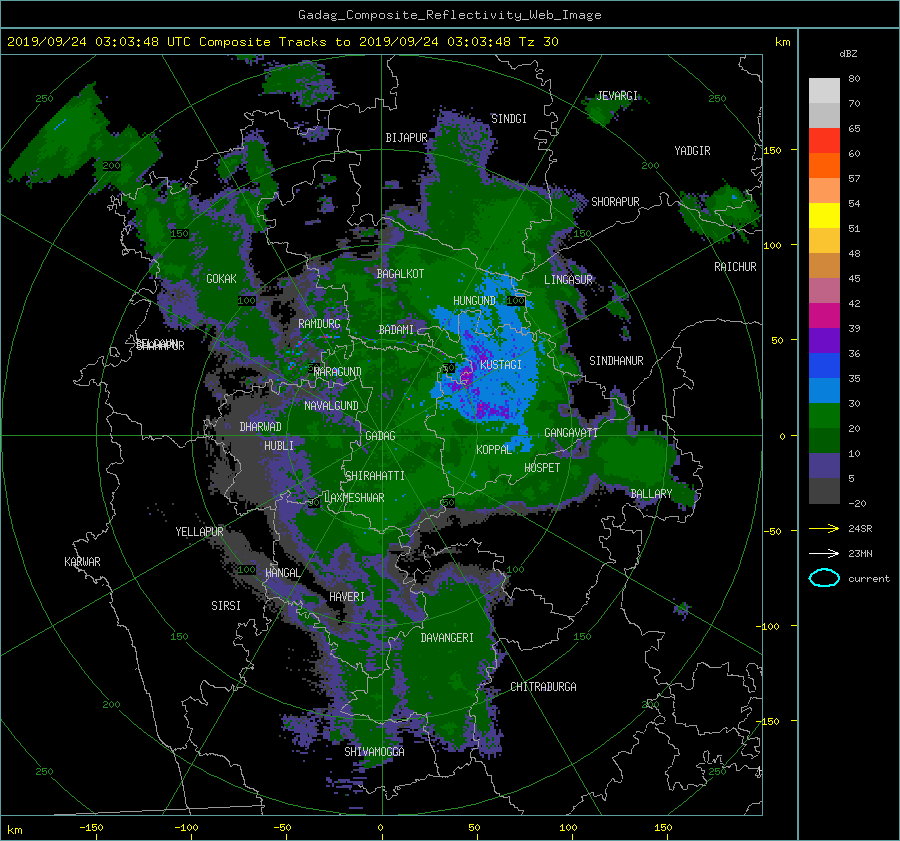Image resolution: width=900 pixels, height=841 pixels.
Task: Click the -150 tick on bottom axis
Action: tap(91, 828)
